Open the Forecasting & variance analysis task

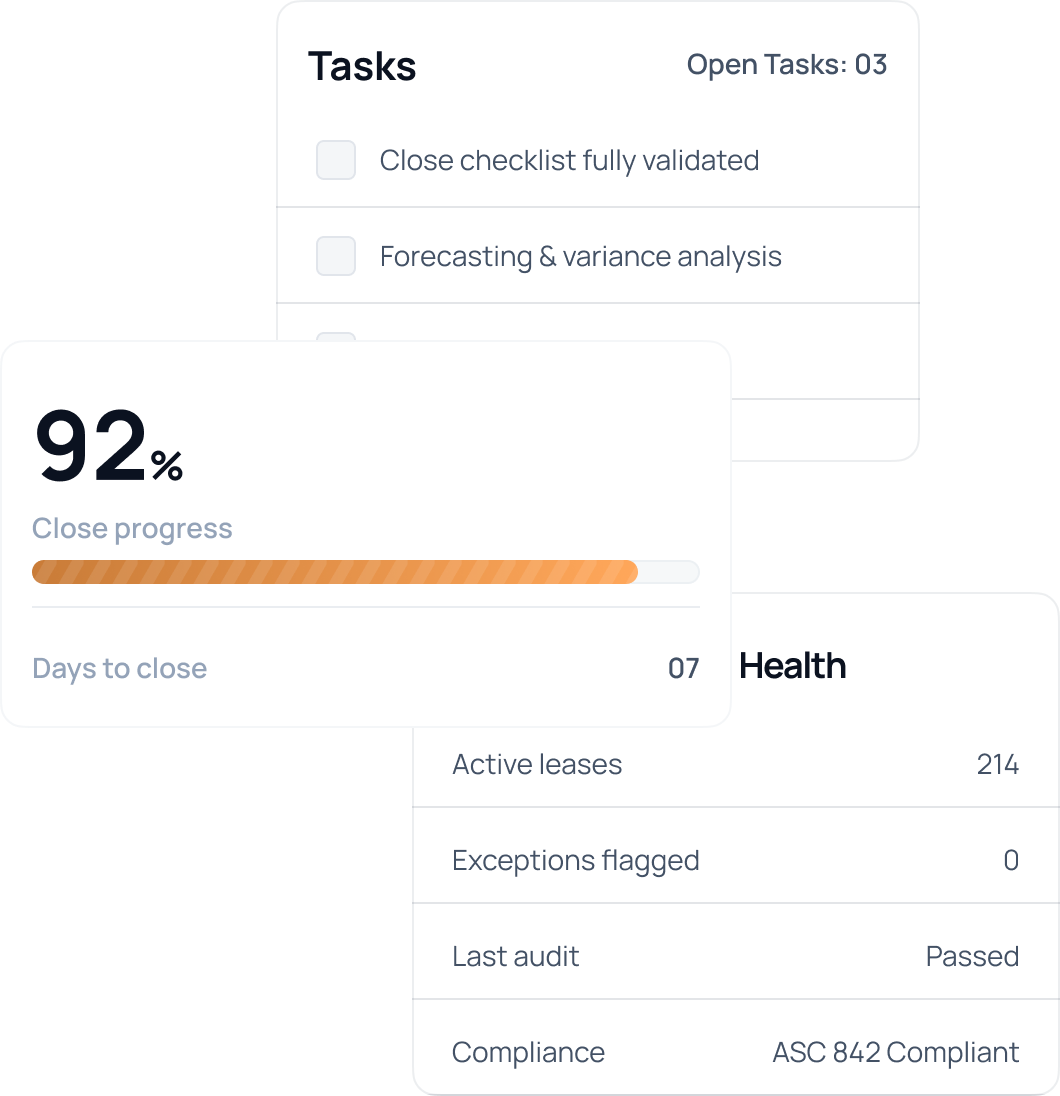580,256
